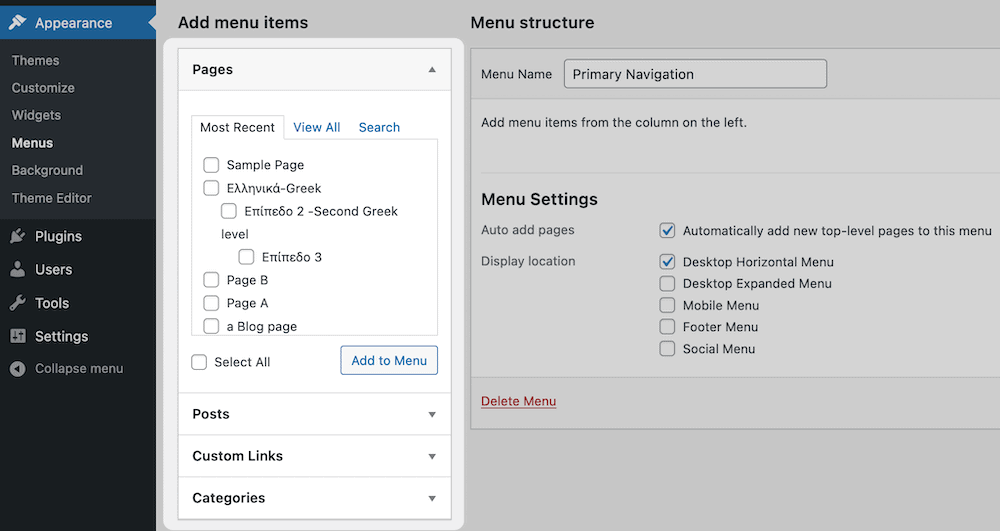This screenshot has height=531, width=1000.
Task: Open the Search tab in Pages
Action: point(379,127)
